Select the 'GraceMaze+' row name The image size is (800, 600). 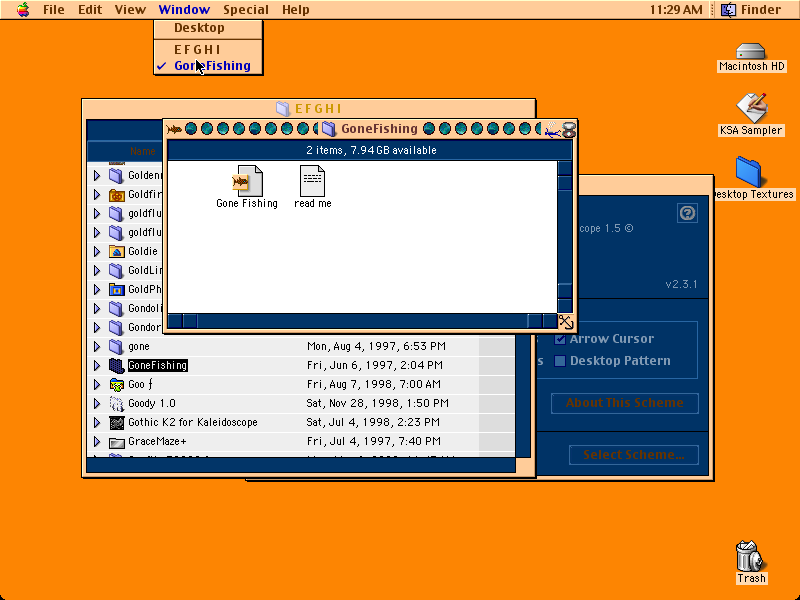coord(157,441)
